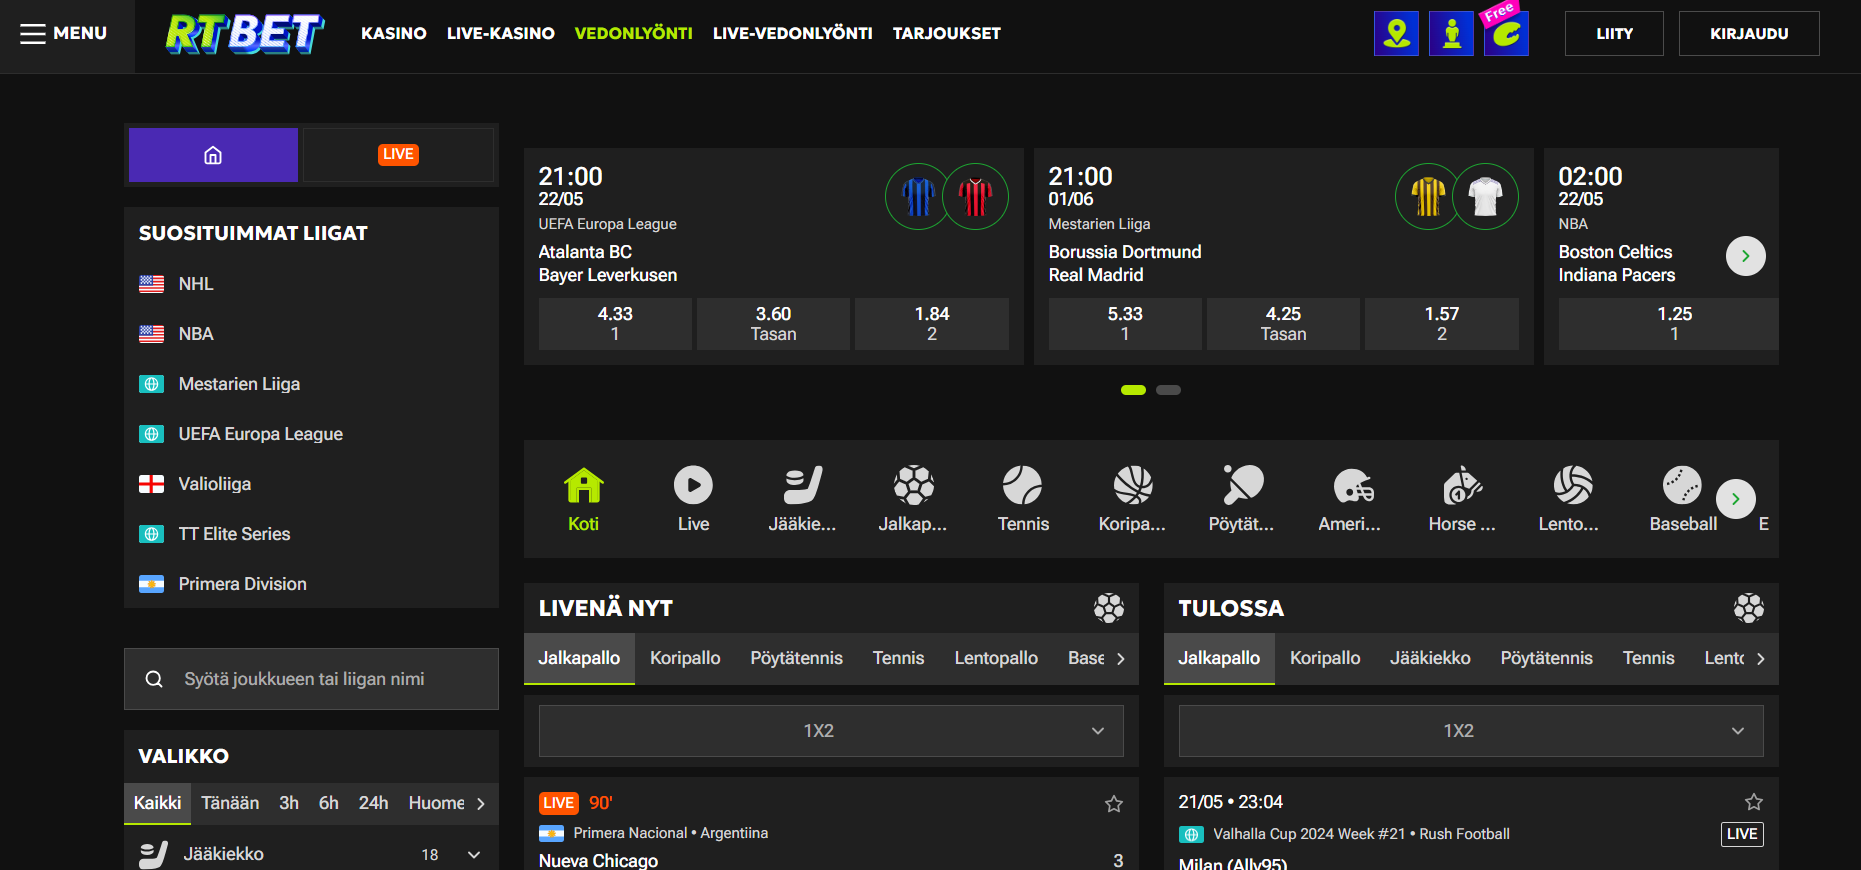The image size is (1861, 870).
Task: Bet 1.25 on Boston Celtics
Action: tap(1669, 324)
